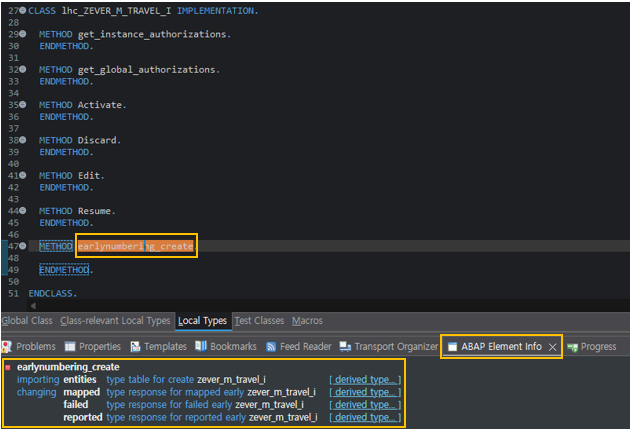
Task: Click the 'Discard' method name
Action: (x=97, y=140)
